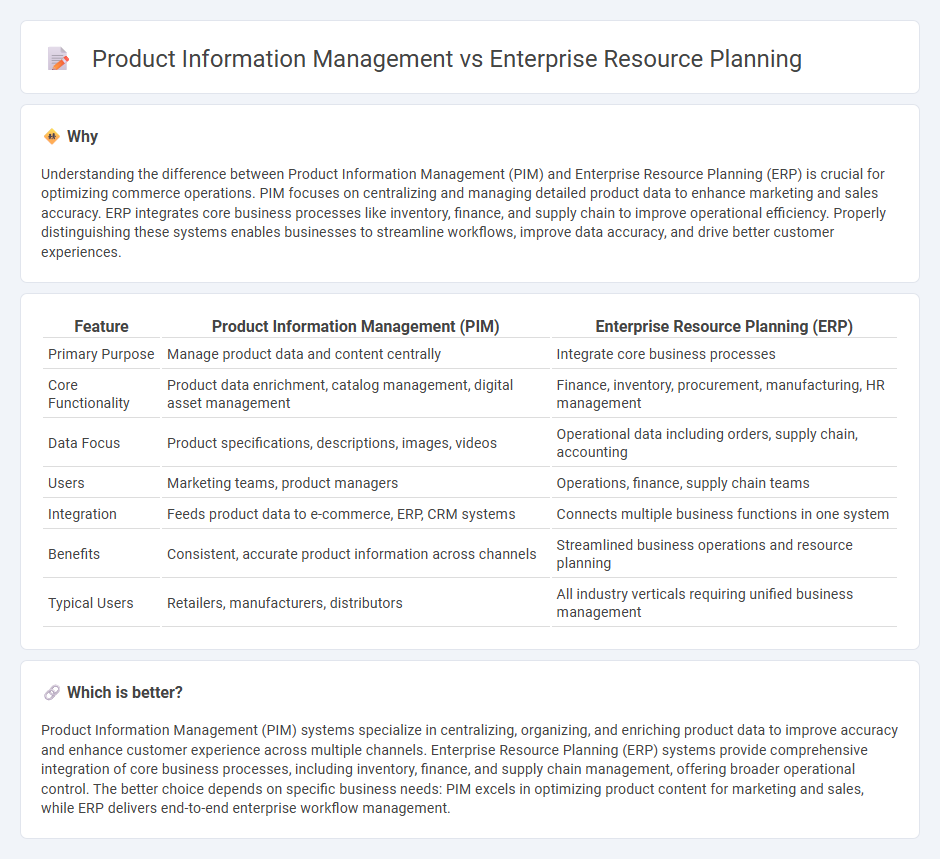Click the cell Integrate core business processes

tap(724, 354)
